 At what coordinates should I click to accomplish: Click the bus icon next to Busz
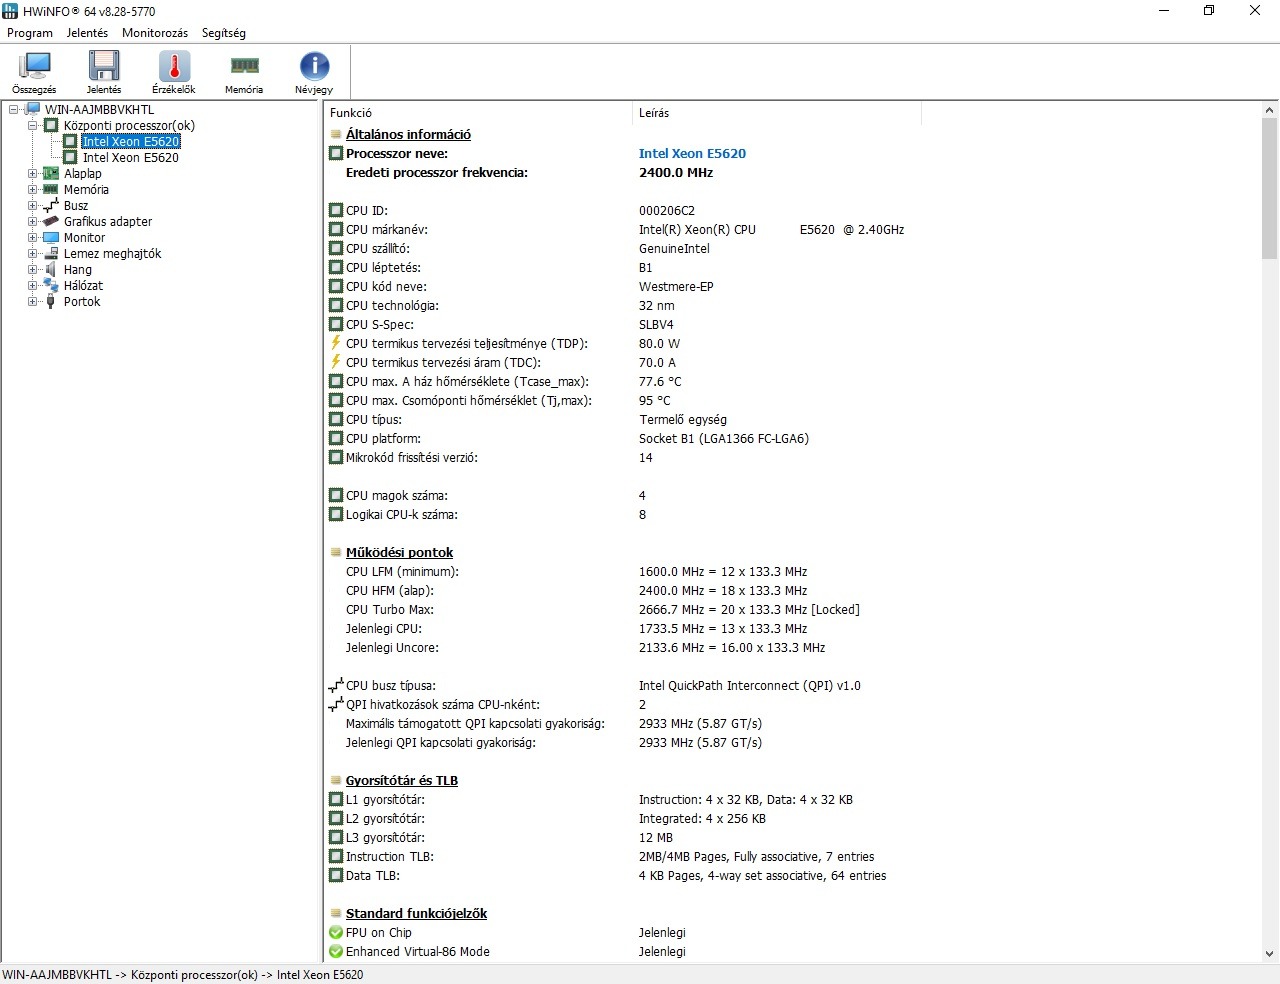coord(51,205)
